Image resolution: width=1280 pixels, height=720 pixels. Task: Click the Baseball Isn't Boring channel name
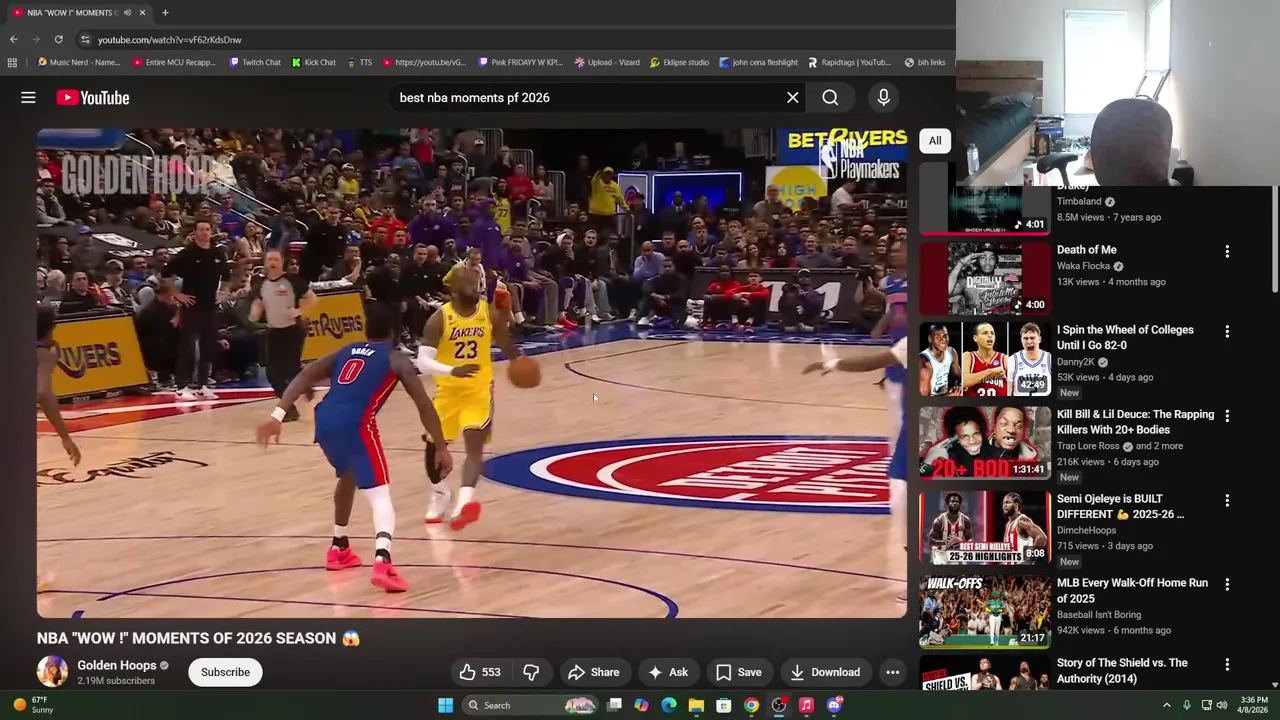tap(1099, 614)
